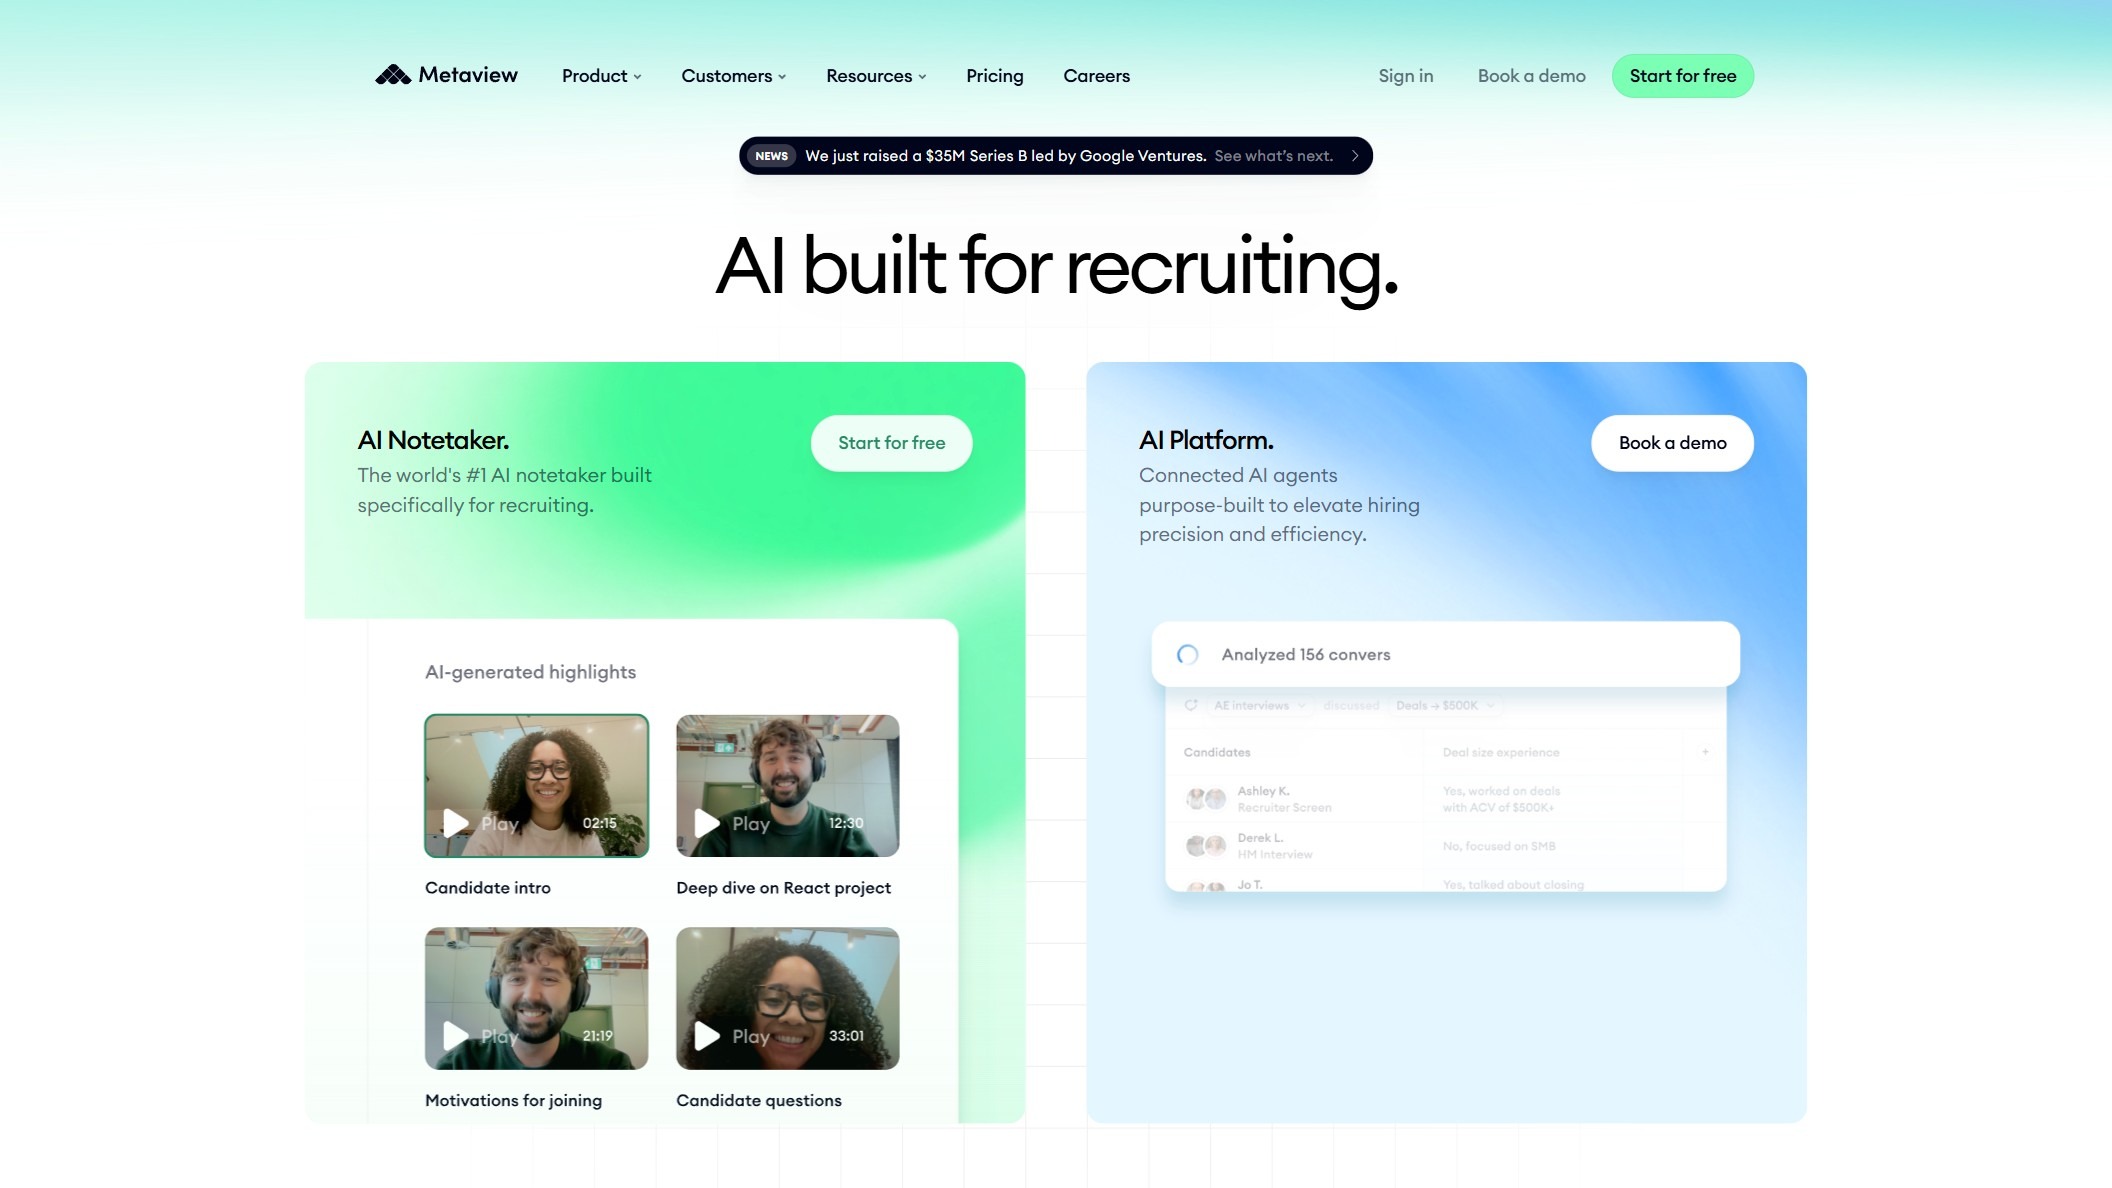The height and width of the screenshot is (1188, 2112).
Task: Click the Metaview logo icon
Action: [393, 75]
